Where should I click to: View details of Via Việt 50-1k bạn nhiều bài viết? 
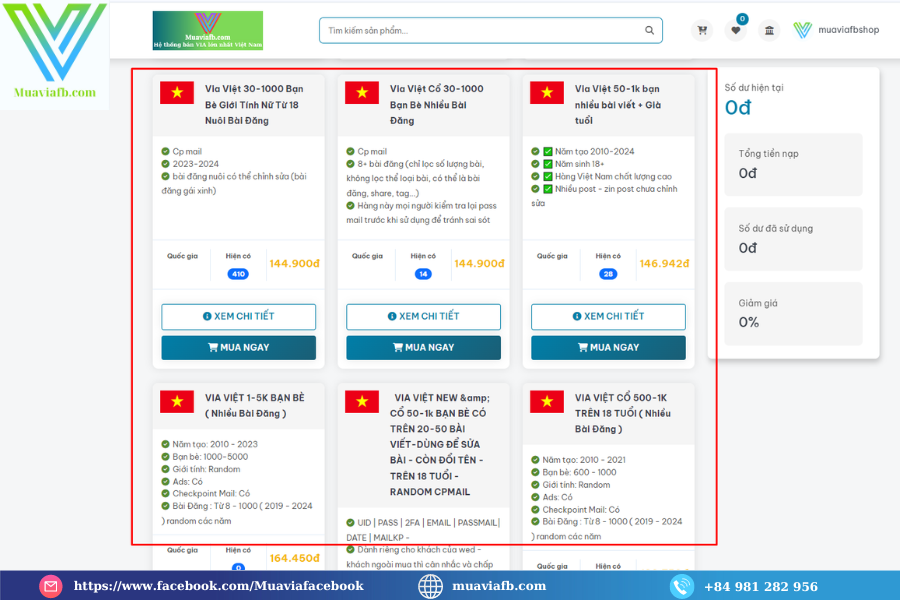coord(608,316)
